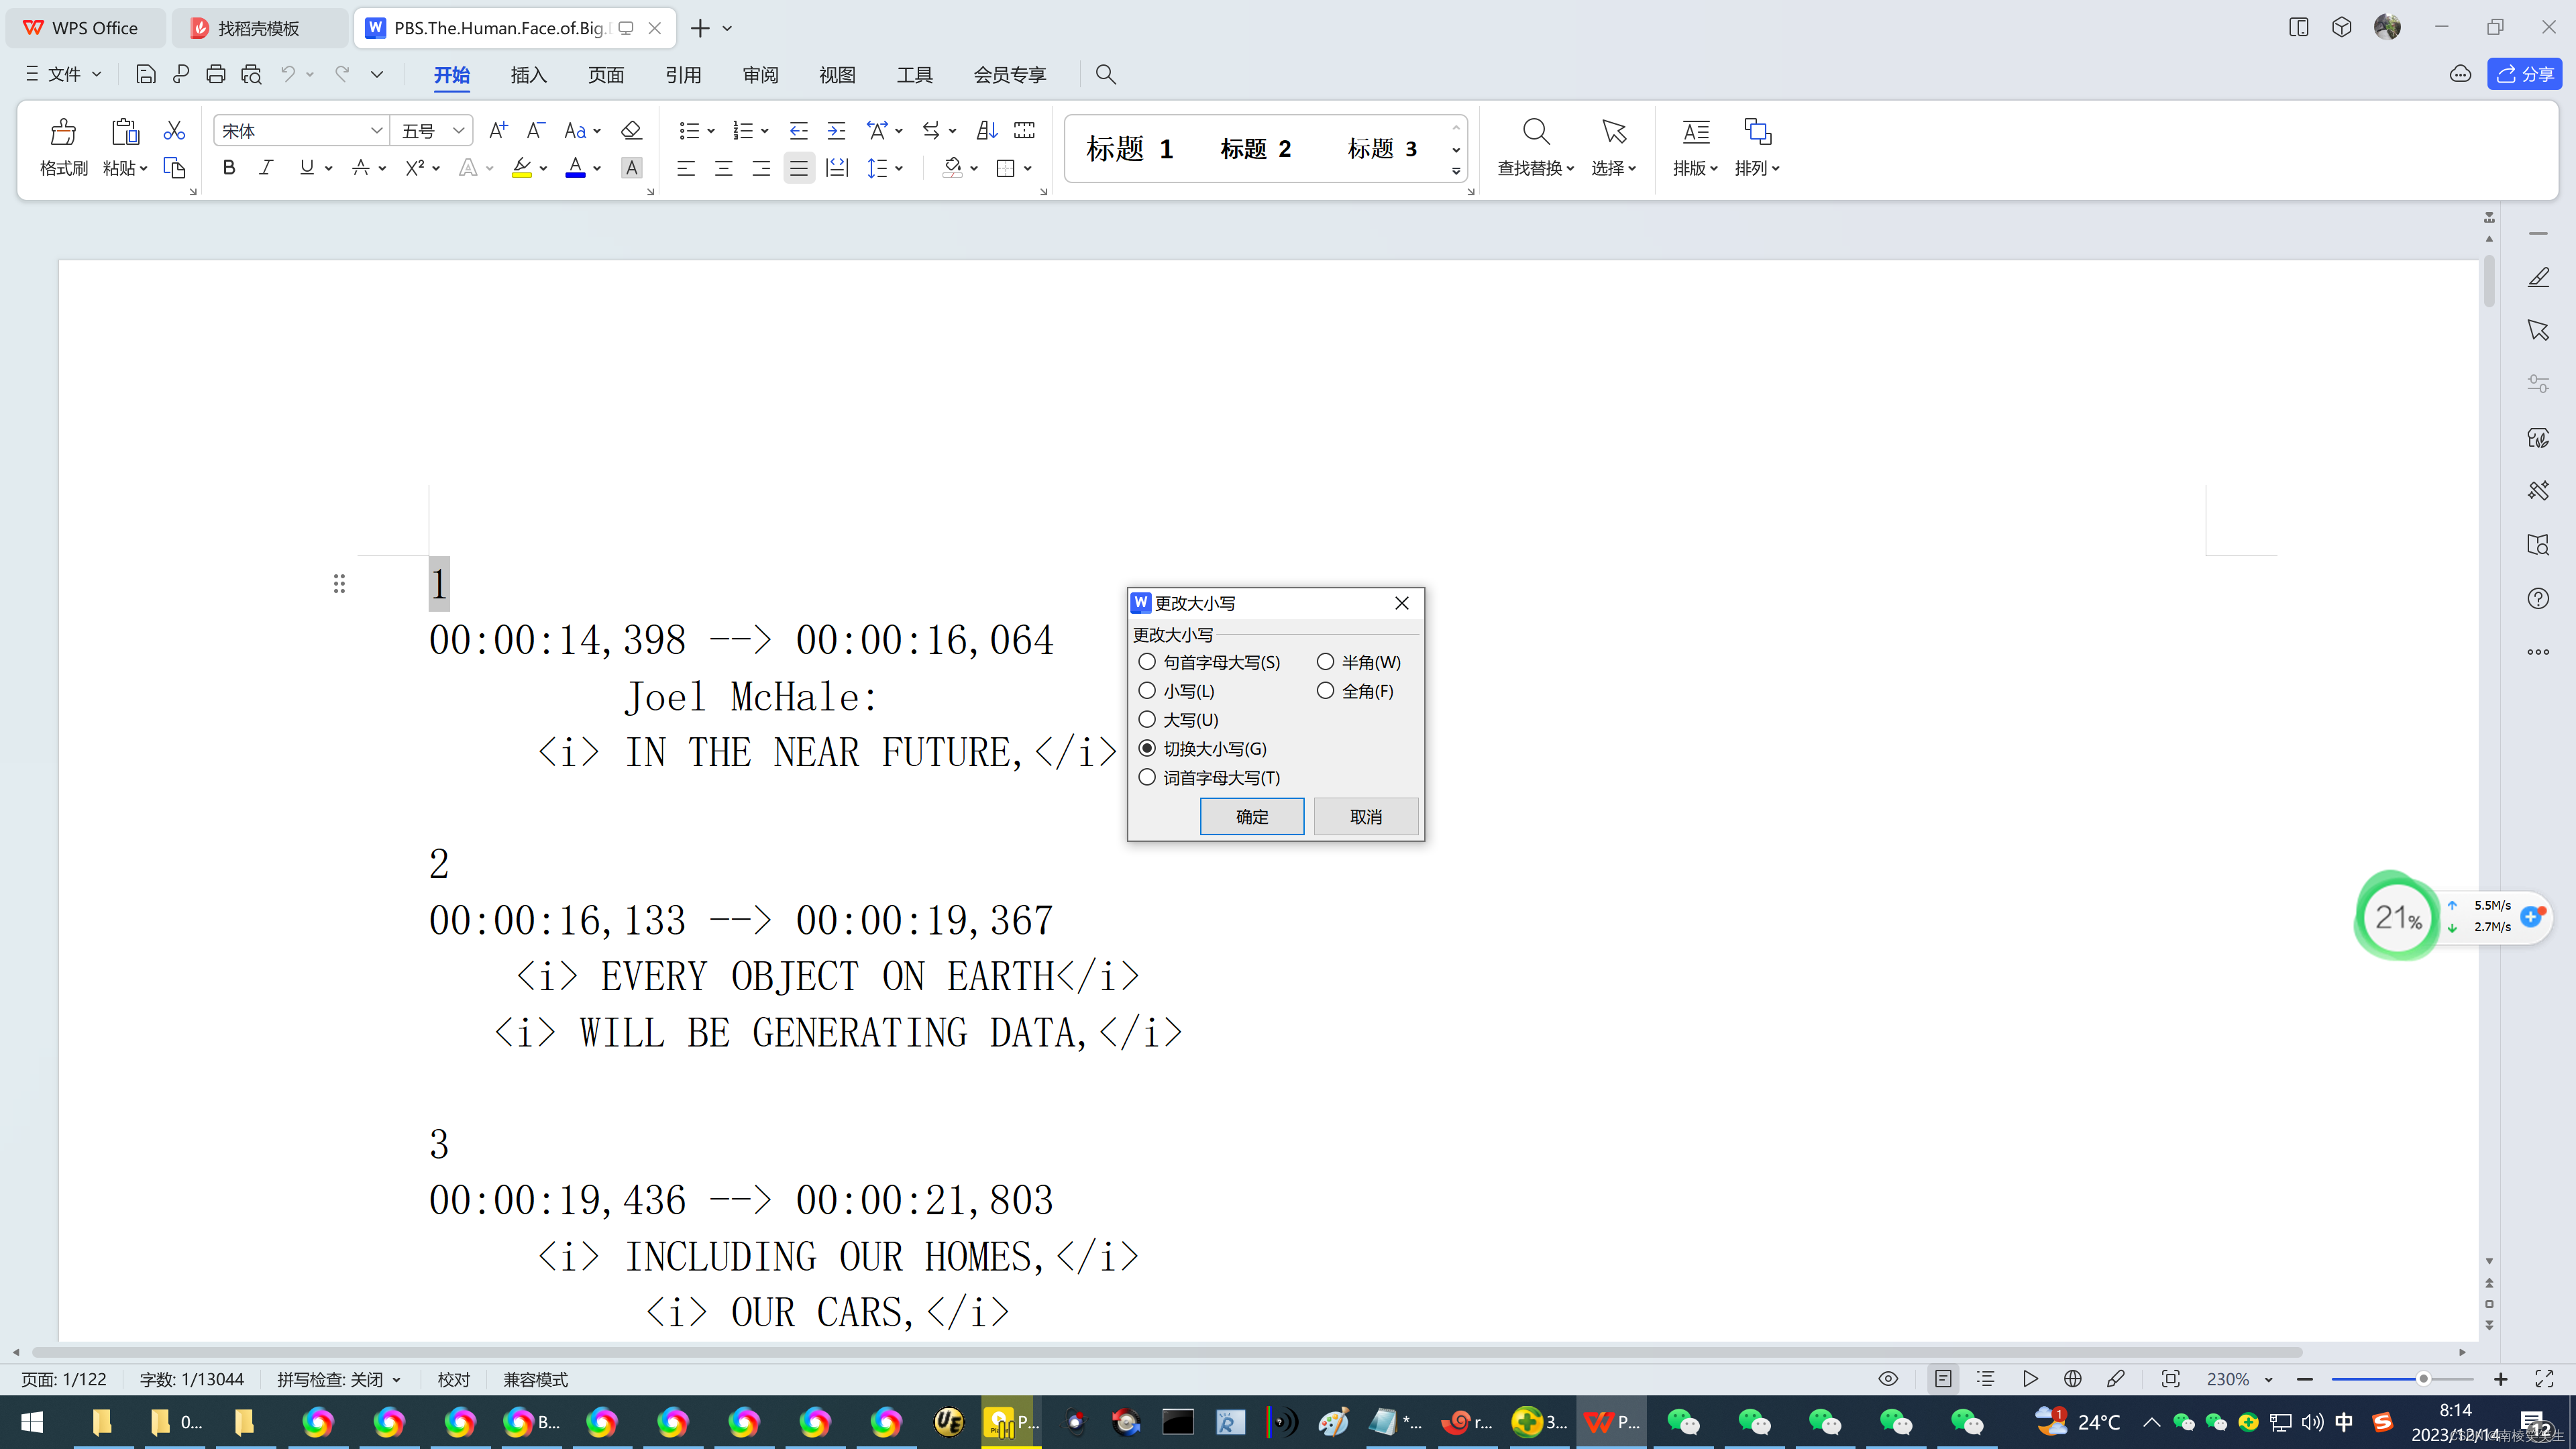Viewport: 2576px width, 1449px height.
Task: Click the Clear Formatting eraser icon
Action: click(631, 130)
